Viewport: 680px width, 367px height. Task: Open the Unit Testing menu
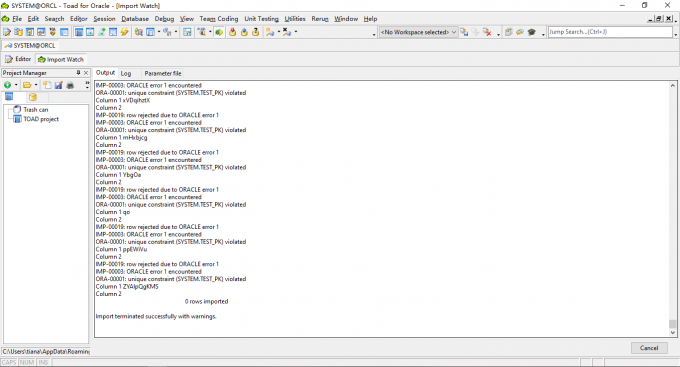262,19
